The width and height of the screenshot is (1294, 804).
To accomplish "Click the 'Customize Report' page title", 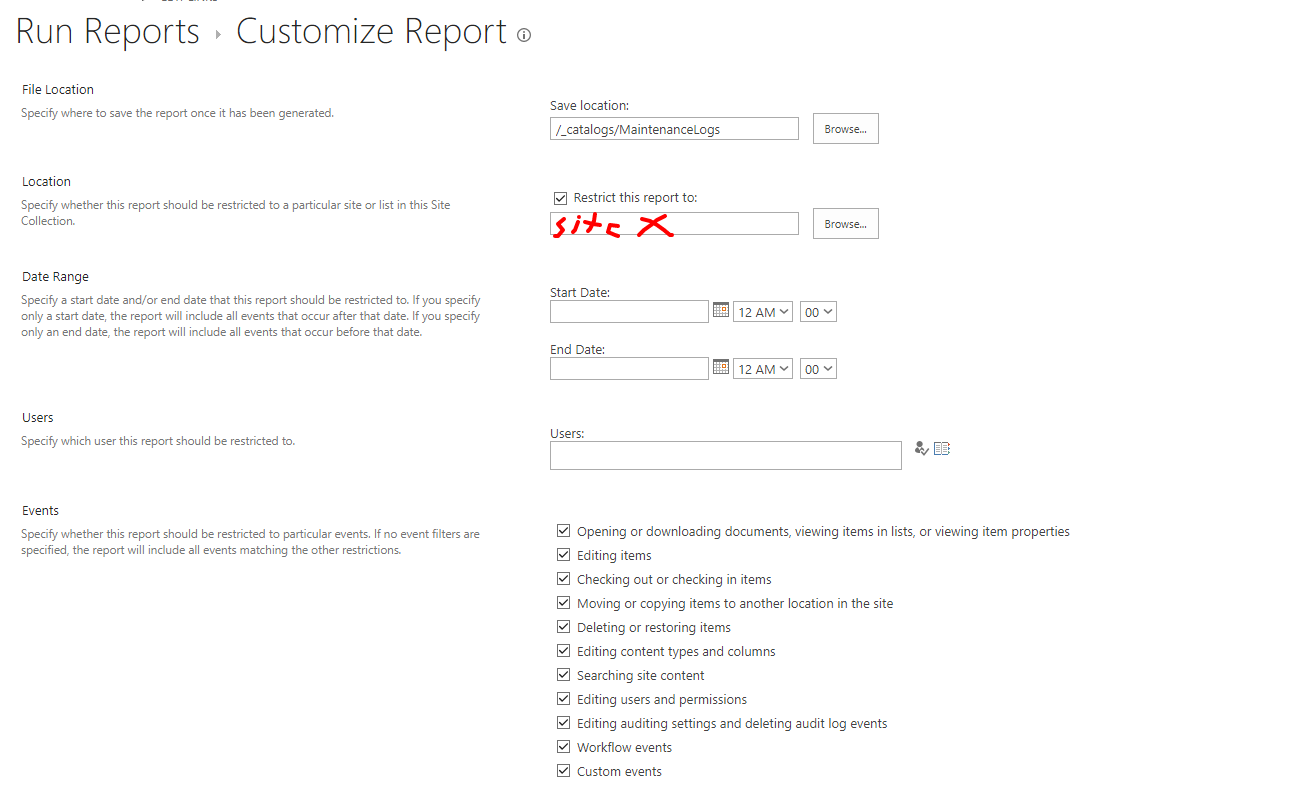I will [372, 32].
